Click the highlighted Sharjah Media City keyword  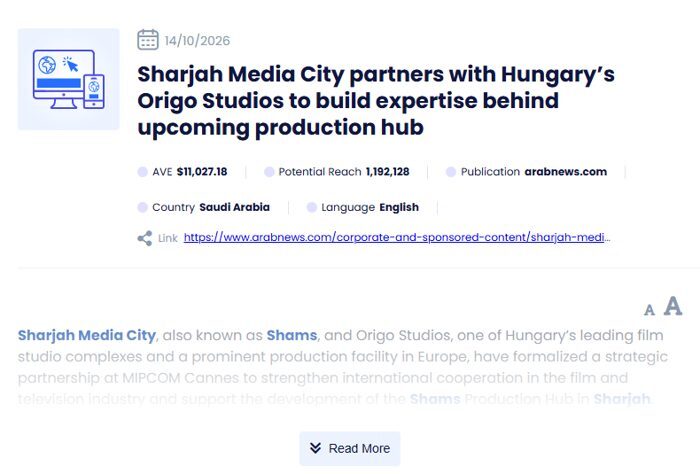[87, 335]
